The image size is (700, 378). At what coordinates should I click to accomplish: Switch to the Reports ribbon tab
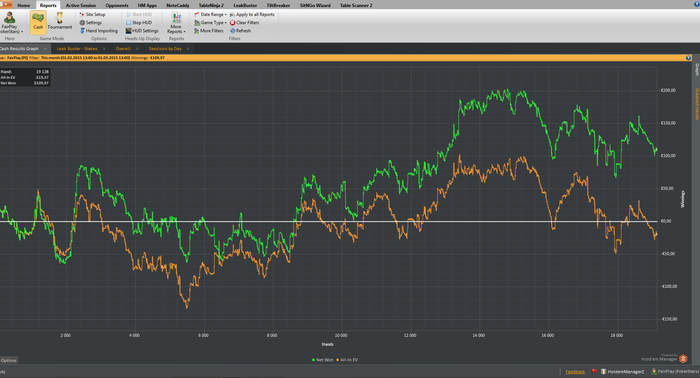48,5
